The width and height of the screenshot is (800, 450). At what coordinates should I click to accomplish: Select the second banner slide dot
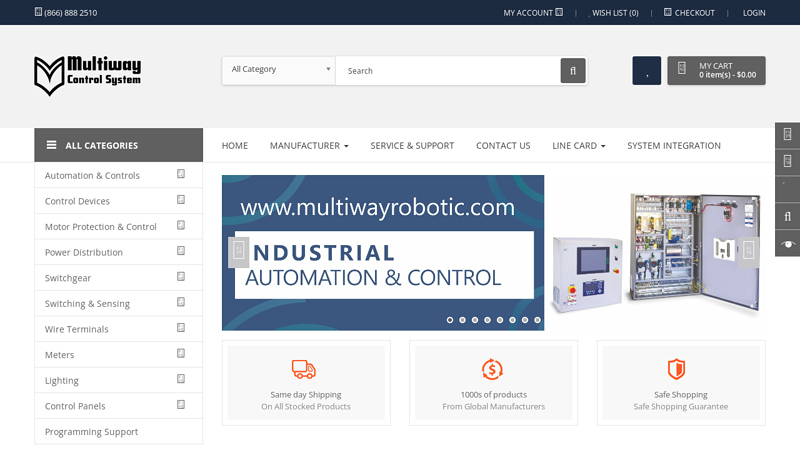(462, 320)
